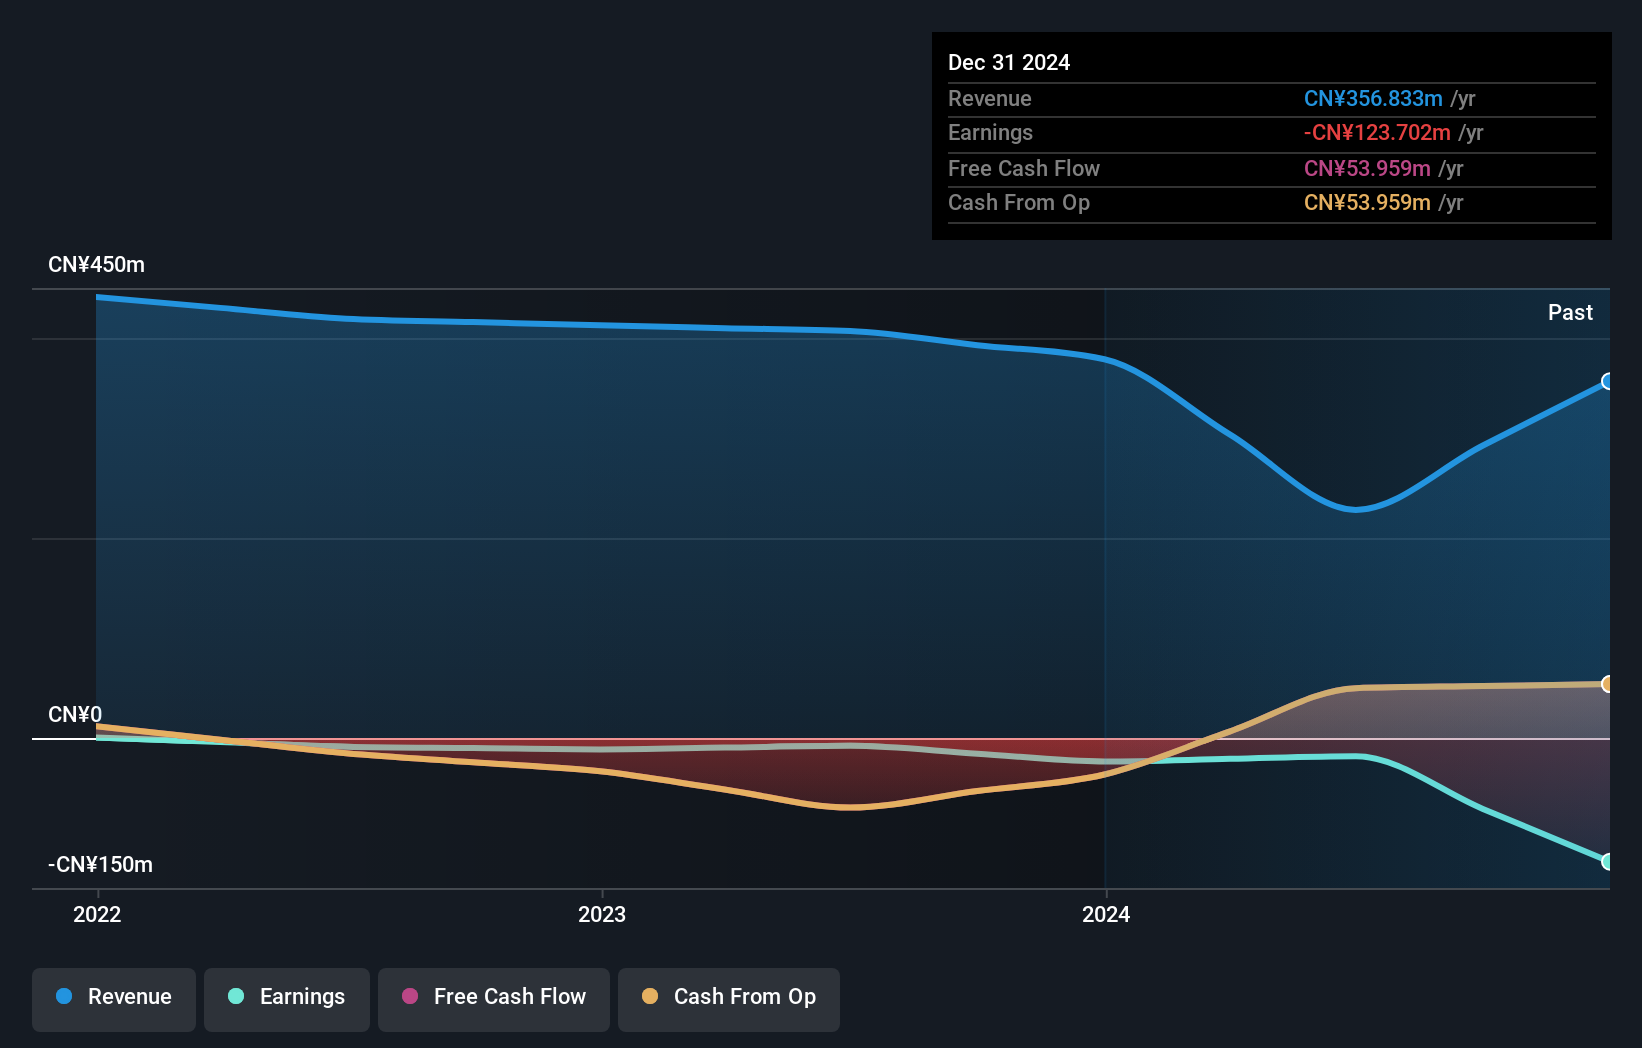Click the 2024 x-axis label
1642x1048 pixels.
click(x=1106, y=914)
